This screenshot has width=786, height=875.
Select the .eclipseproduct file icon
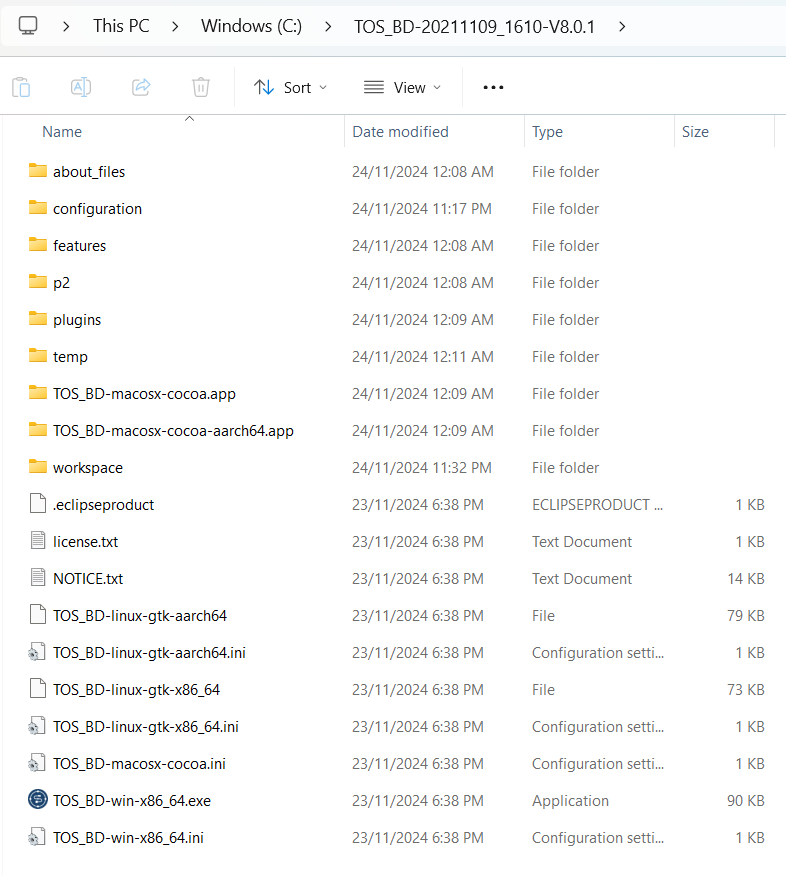pyautogui.click(x=37, y=504)
